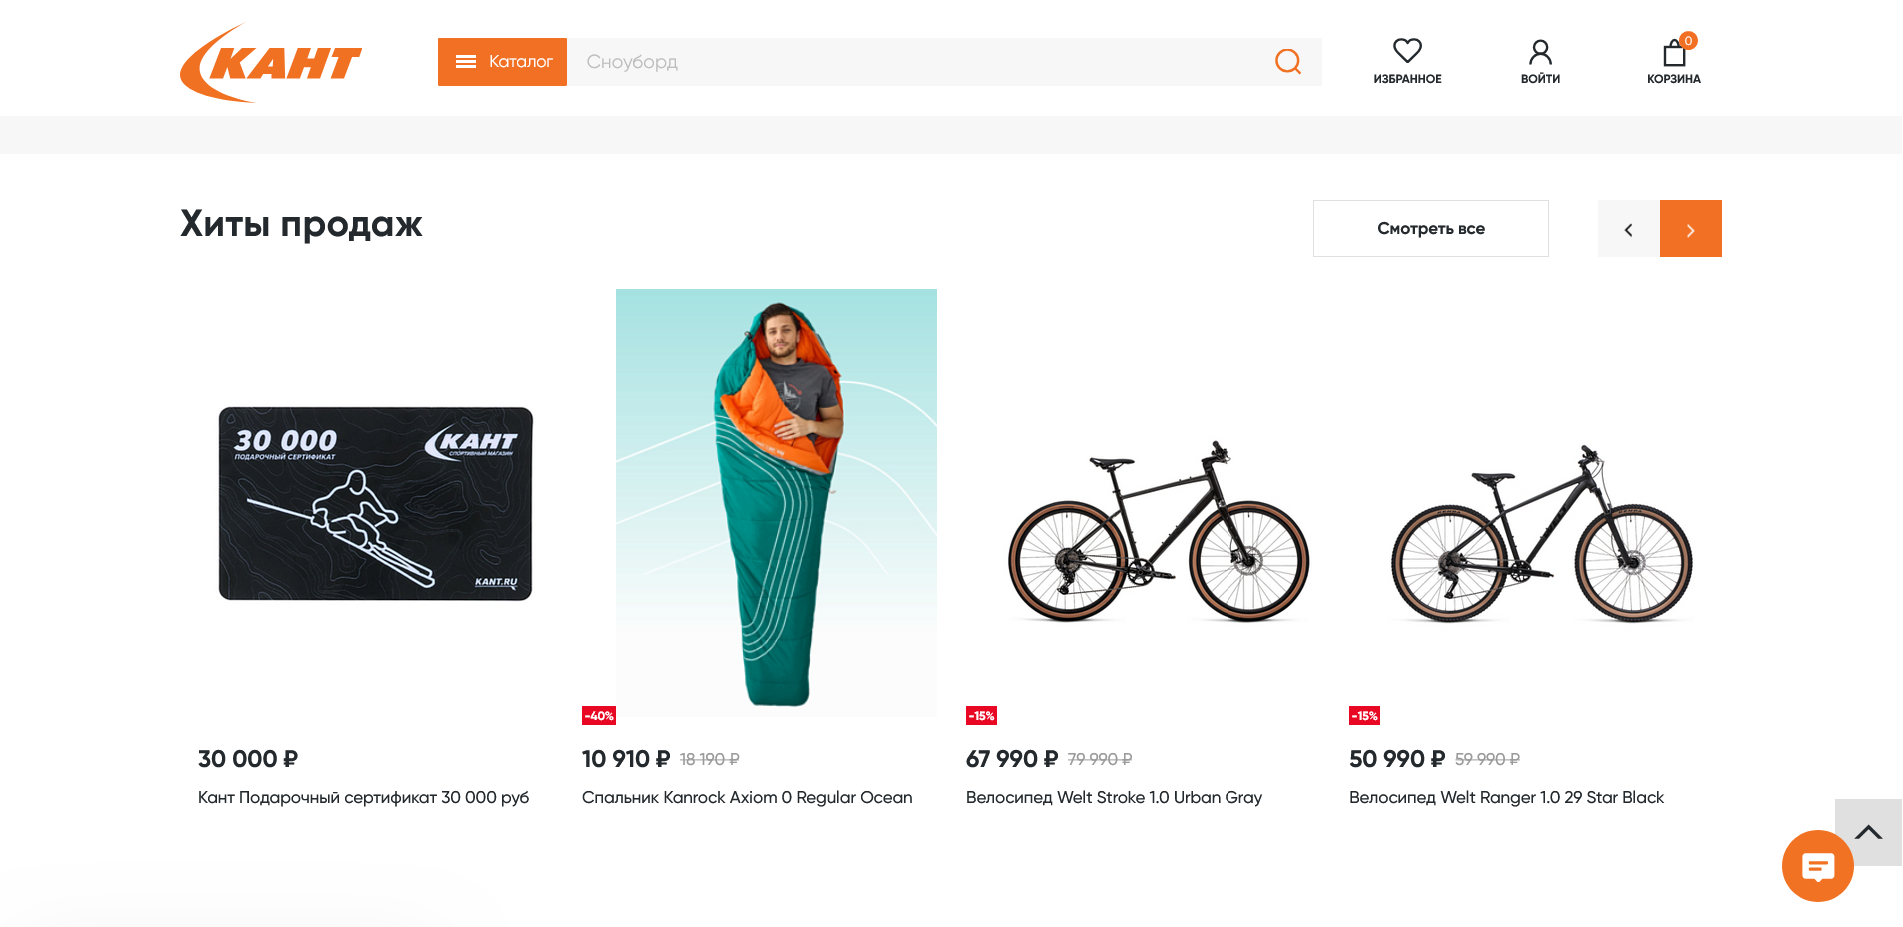Viewport: 1903px width, 927px height.
Task: Click the Кант logo
Action: click(271, 63)
